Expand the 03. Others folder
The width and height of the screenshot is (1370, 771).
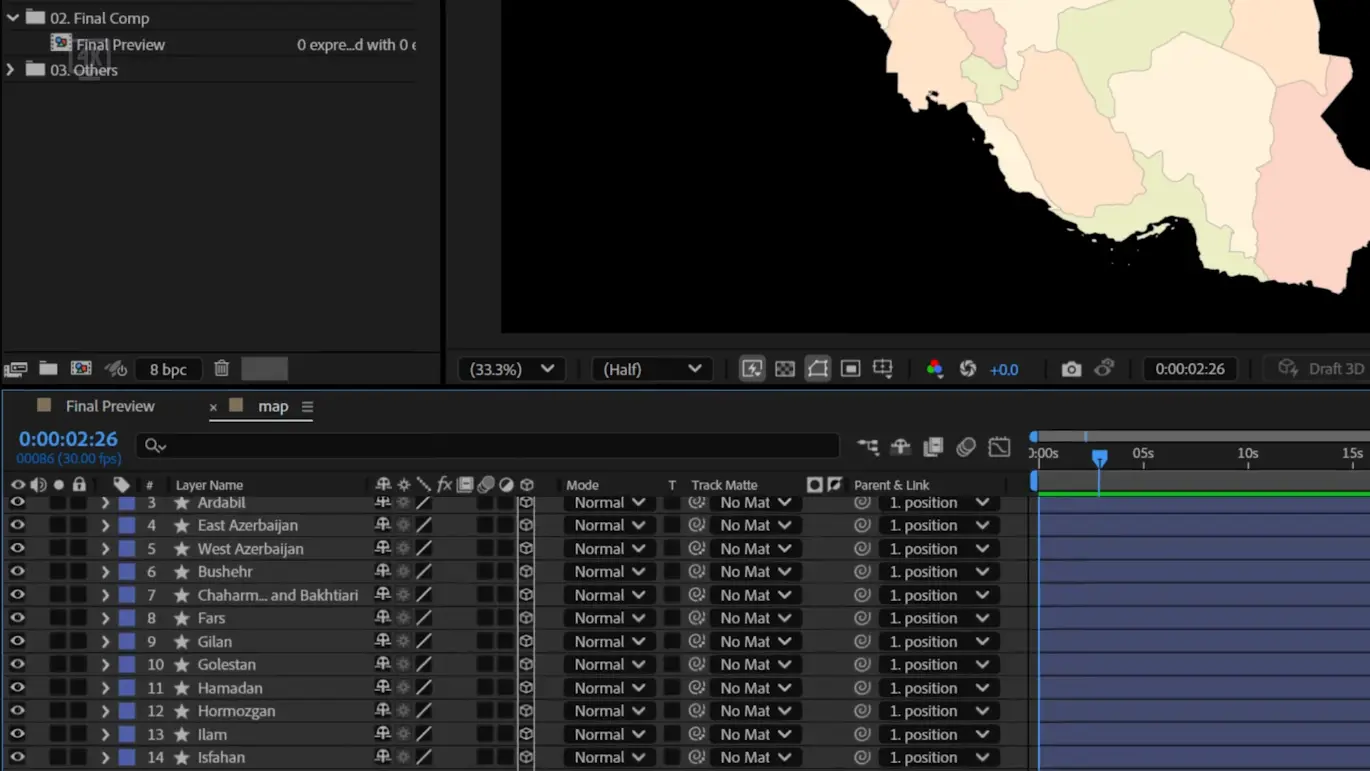tap(11, 70)
